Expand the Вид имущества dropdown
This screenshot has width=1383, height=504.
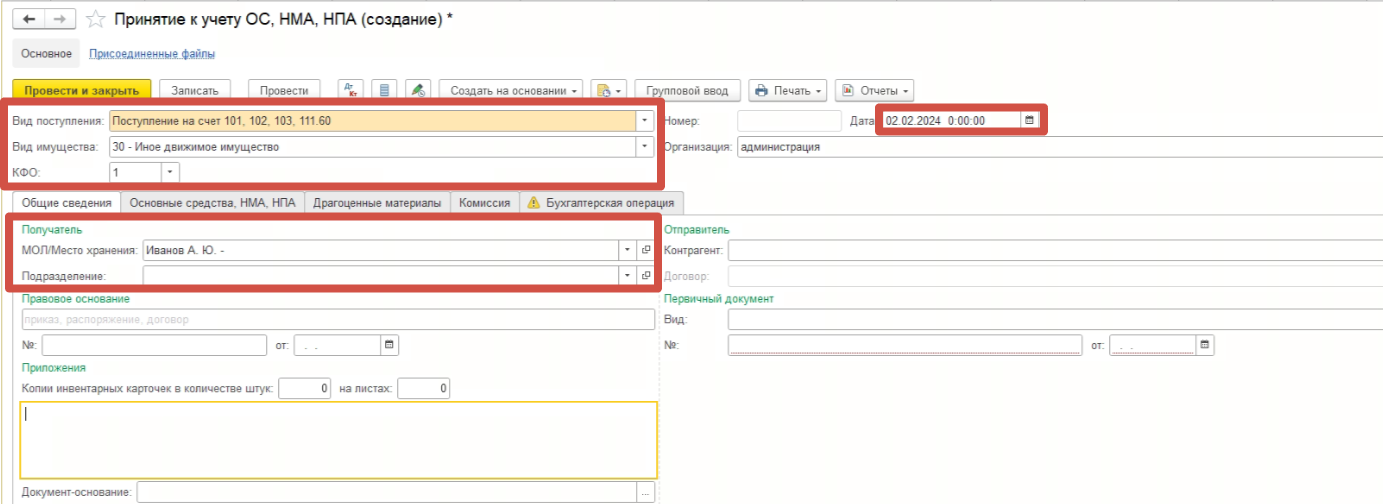click(644, 147)
